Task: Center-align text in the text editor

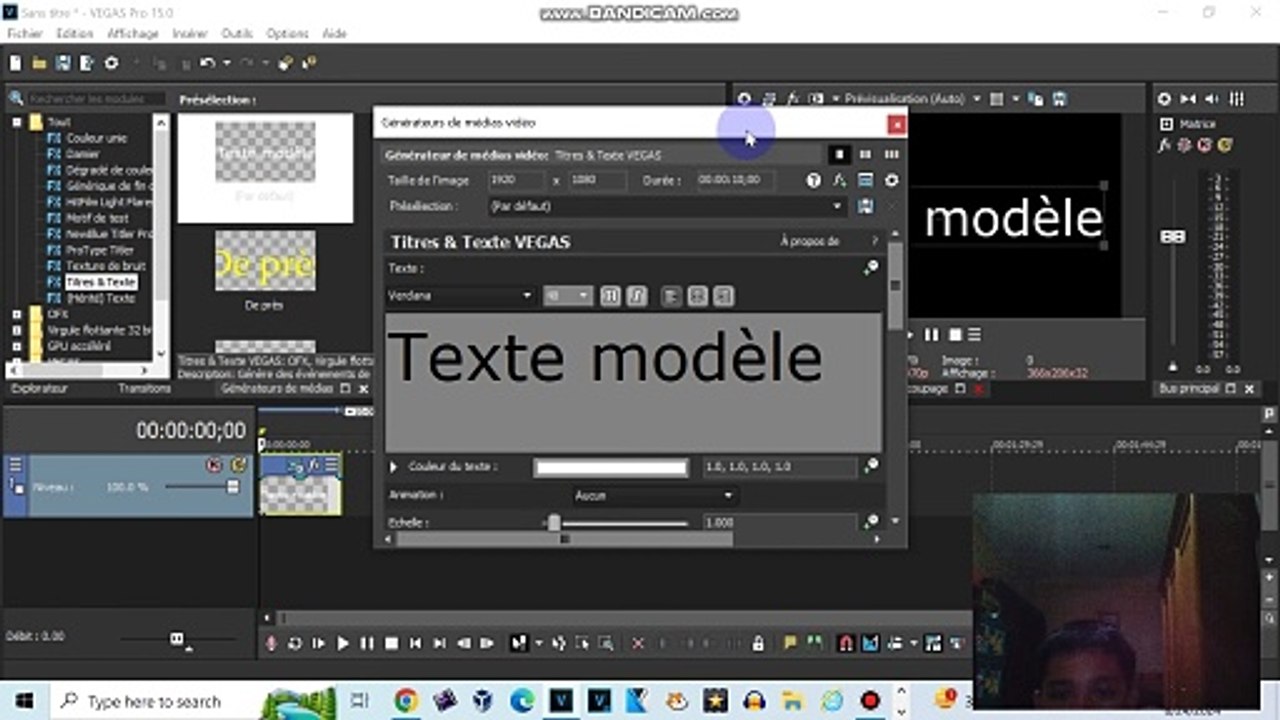Action: pyautogui.click(x=698, y=296)
